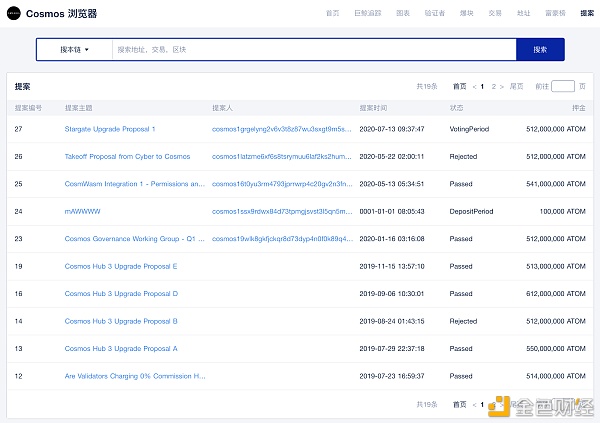Click the 100,000 ATOM deposit cell
600x423 pixels.
click(x=562, y=211)
